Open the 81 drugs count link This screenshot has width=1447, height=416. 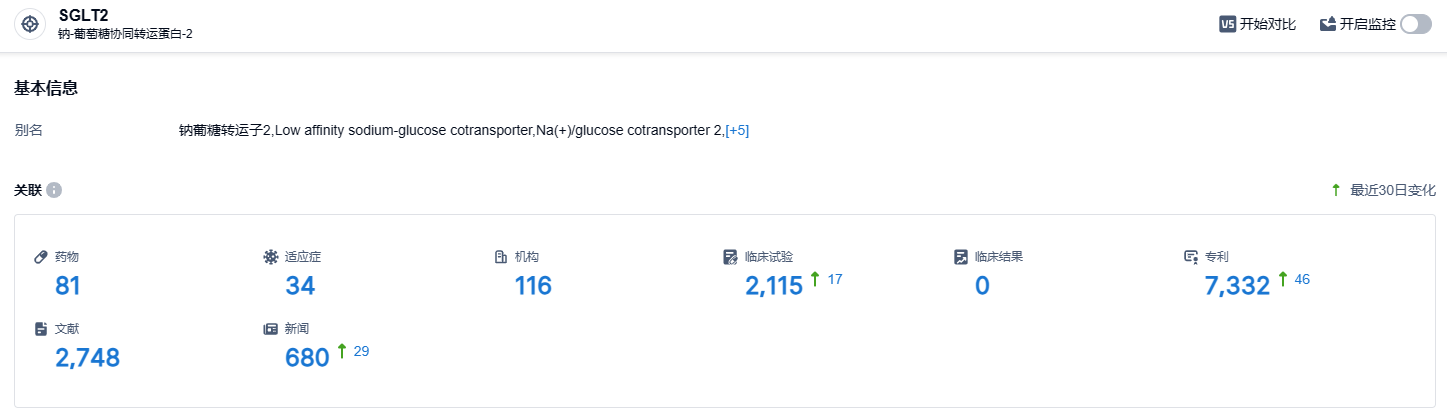pos(67,286)
